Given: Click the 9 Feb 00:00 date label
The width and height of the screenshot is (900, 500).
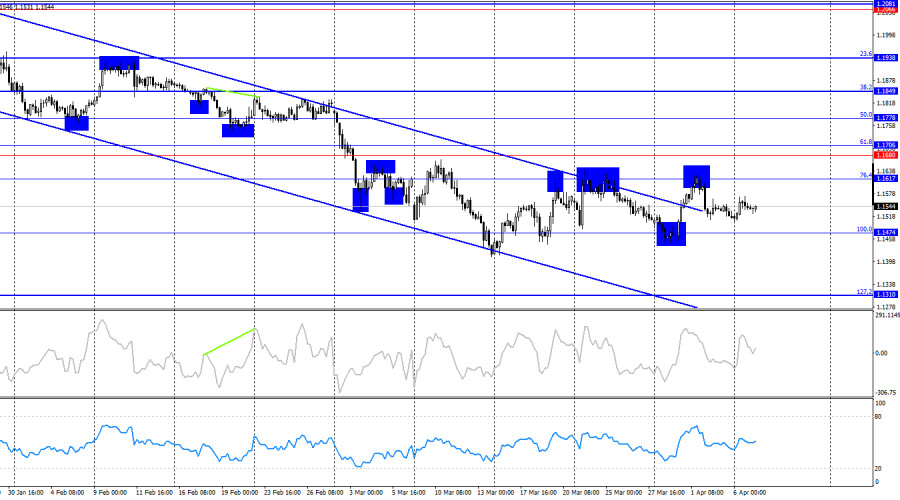Looking at the screenshot, I should [109, 493].
